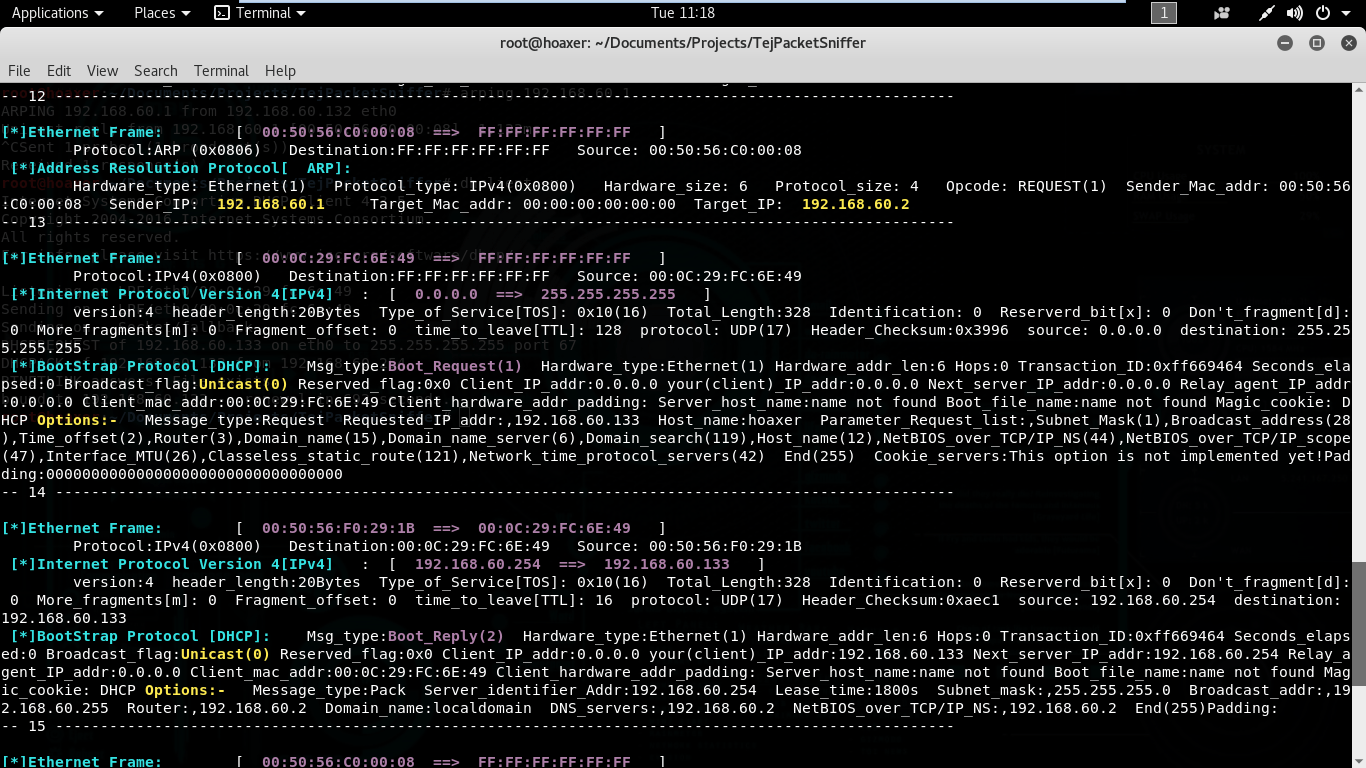Open the View menu

coord(102,70)
